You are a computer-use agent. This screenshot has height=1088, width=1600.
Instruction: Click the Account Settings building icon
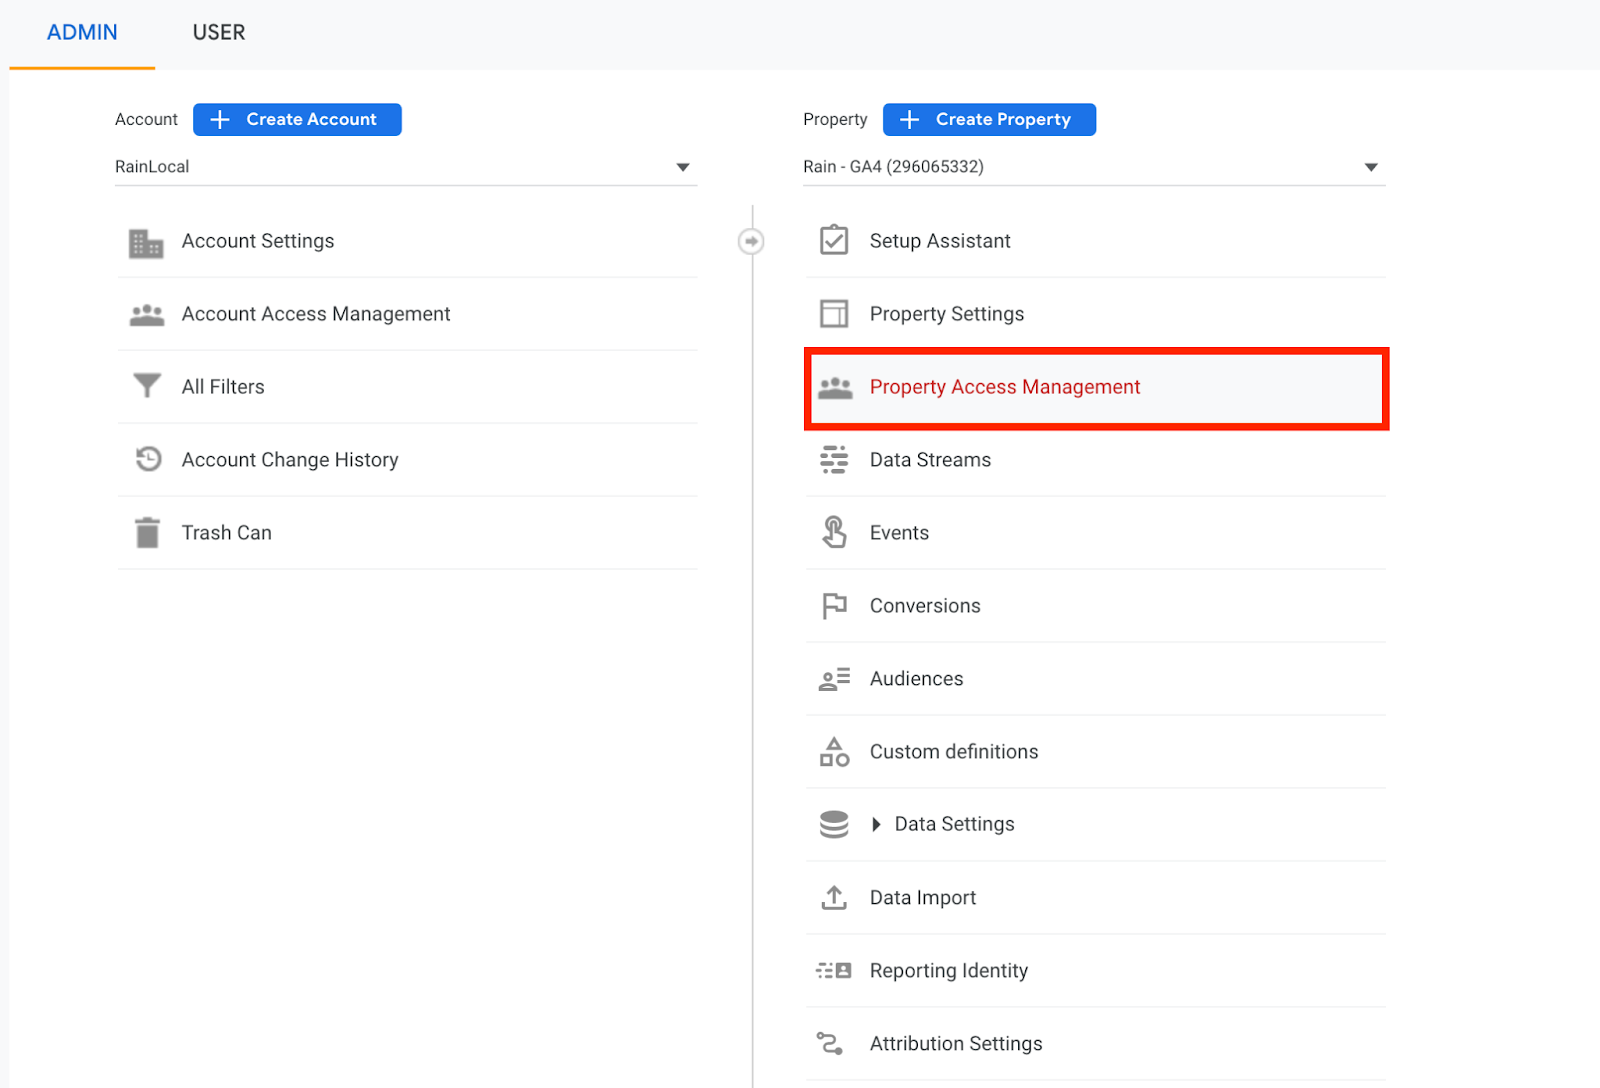click(146, 242)
